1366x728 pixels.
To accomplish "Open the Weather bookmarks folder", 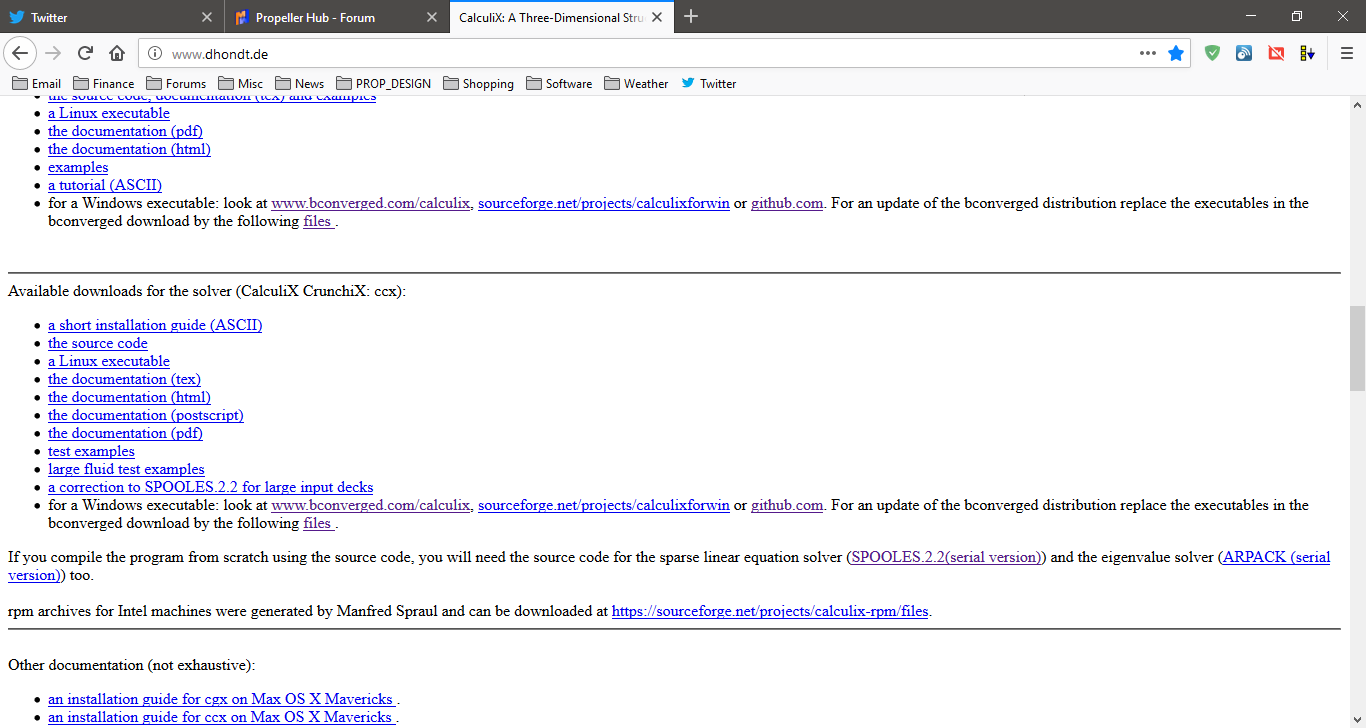I will 636,83.
